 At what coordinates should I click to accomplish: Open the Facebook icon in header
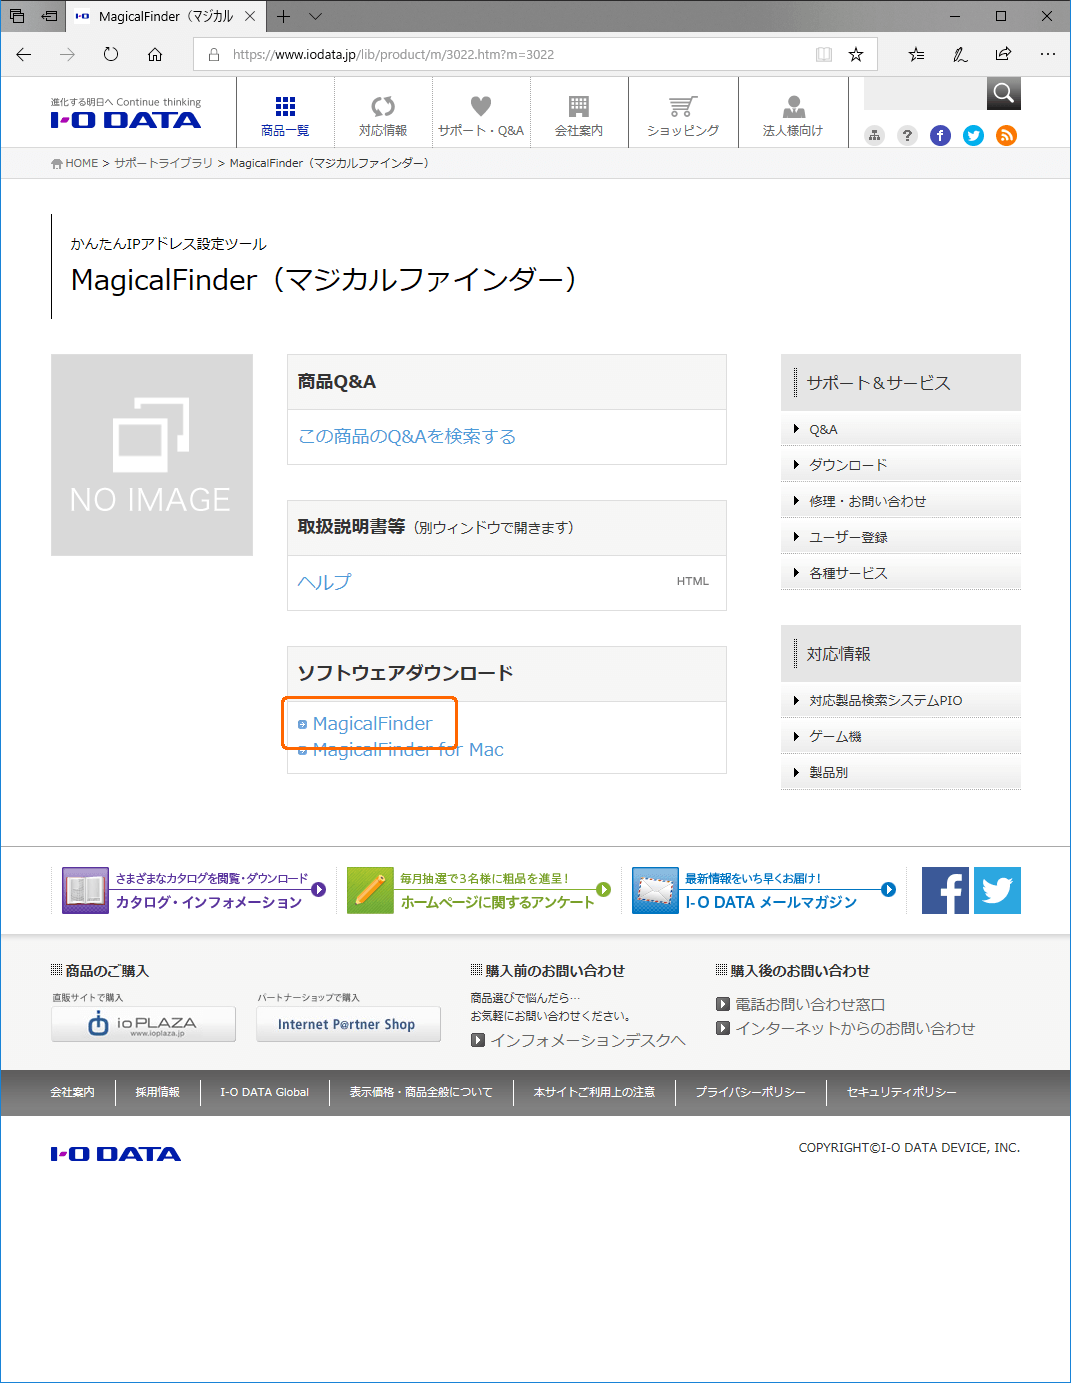tap(940, 136)
